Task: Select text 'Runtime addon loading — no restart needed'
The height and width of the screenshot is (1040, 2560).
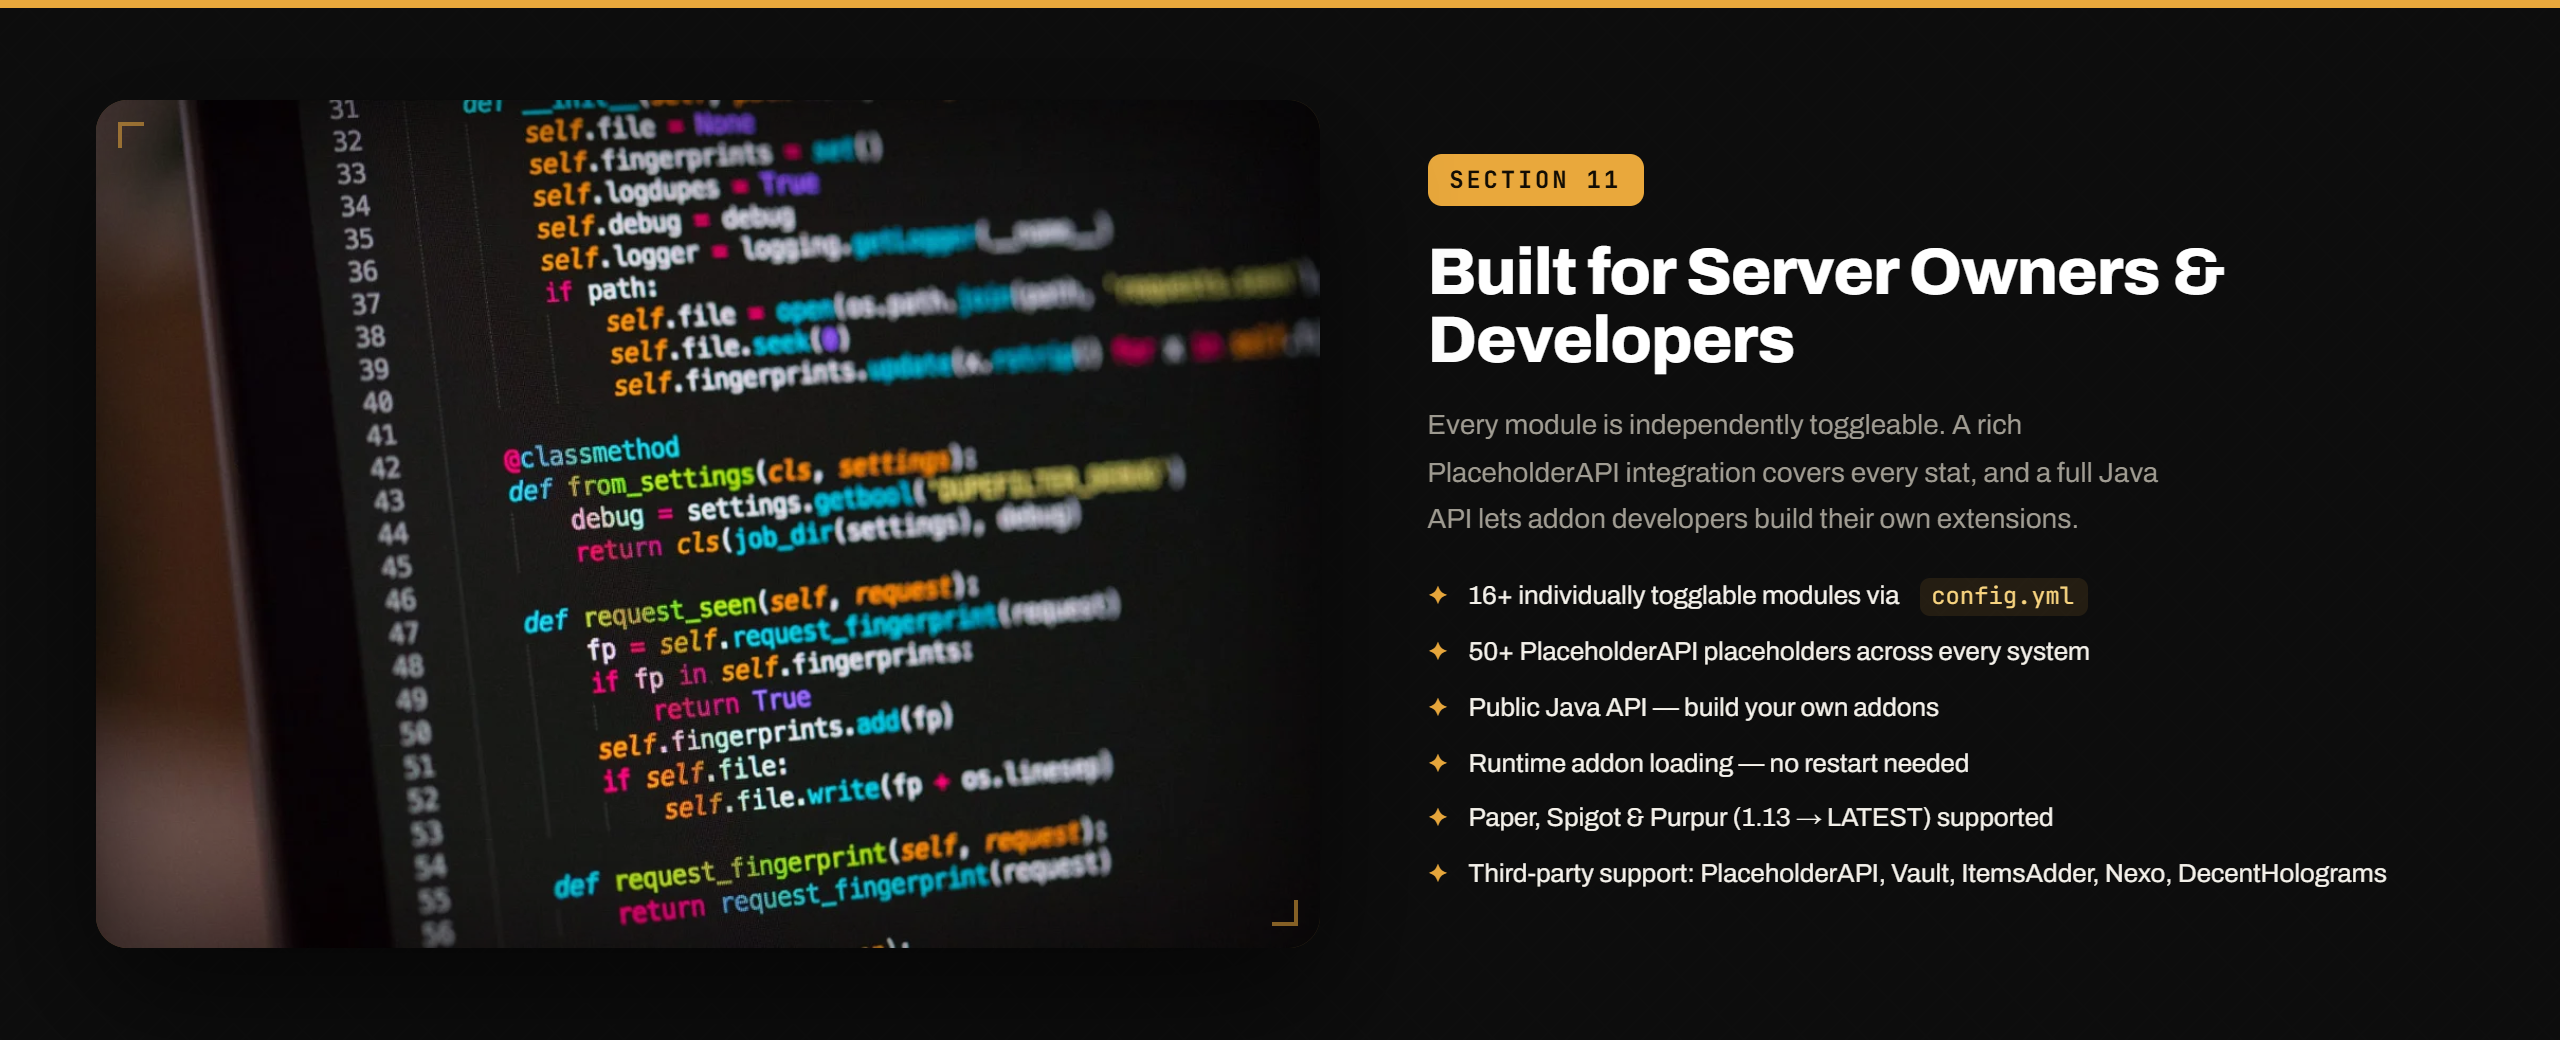Action: coord(1718,763)
